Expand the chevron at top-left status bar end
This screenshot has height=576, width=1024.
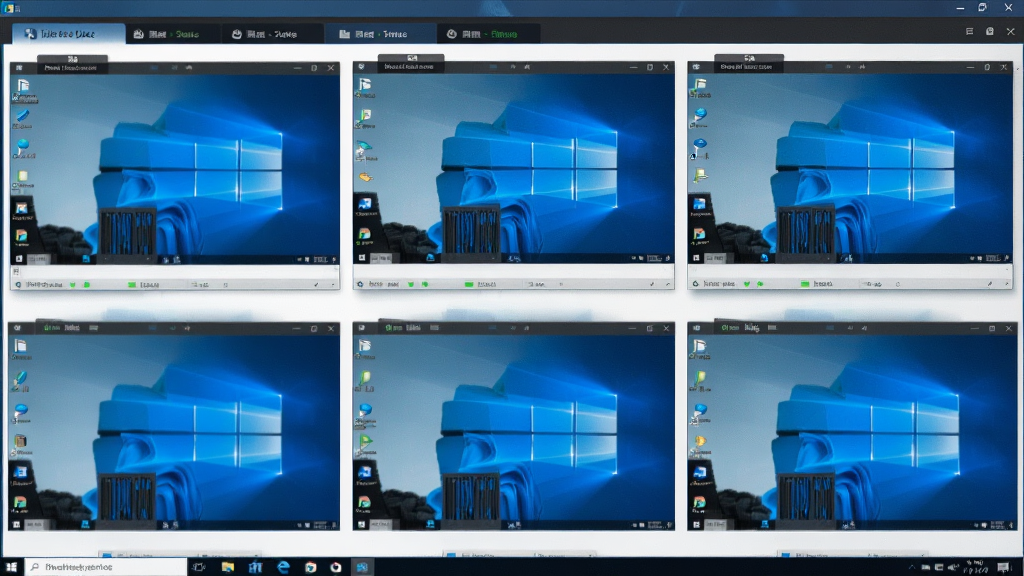pyautogui.click(x=333, y=285)
